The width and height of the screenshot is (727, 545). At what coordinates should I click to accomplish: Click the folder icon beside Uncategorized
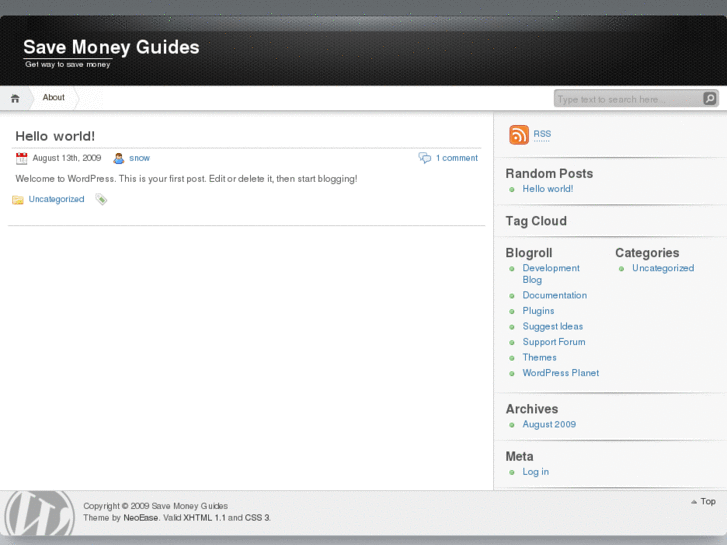coord(18,200)
